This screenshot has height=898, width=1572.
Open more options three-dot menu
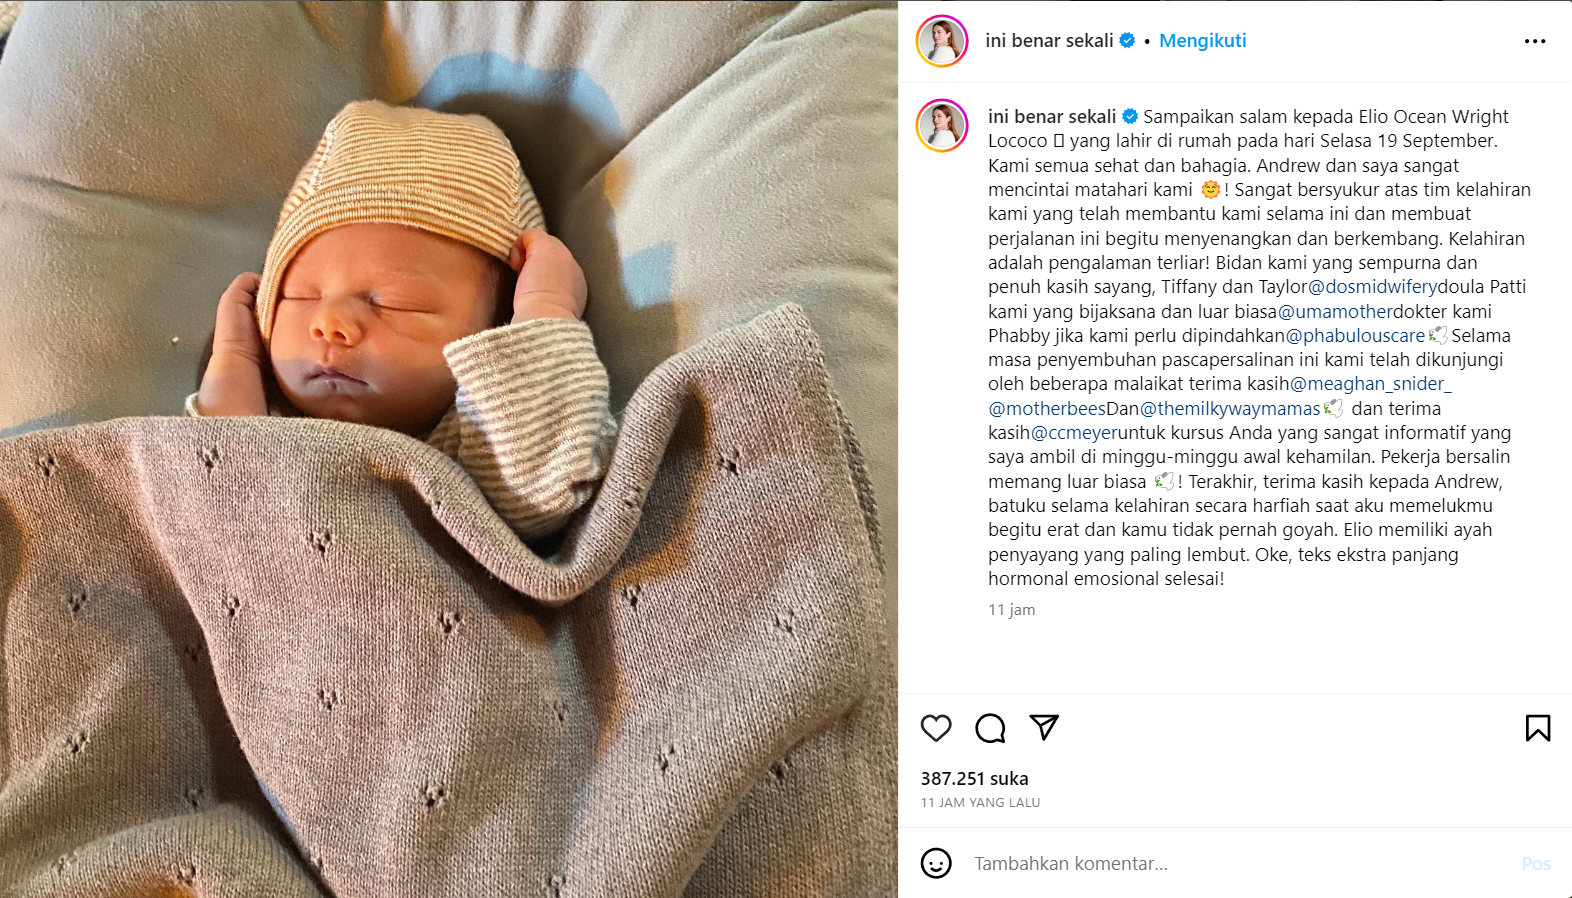click(1535, 41)
